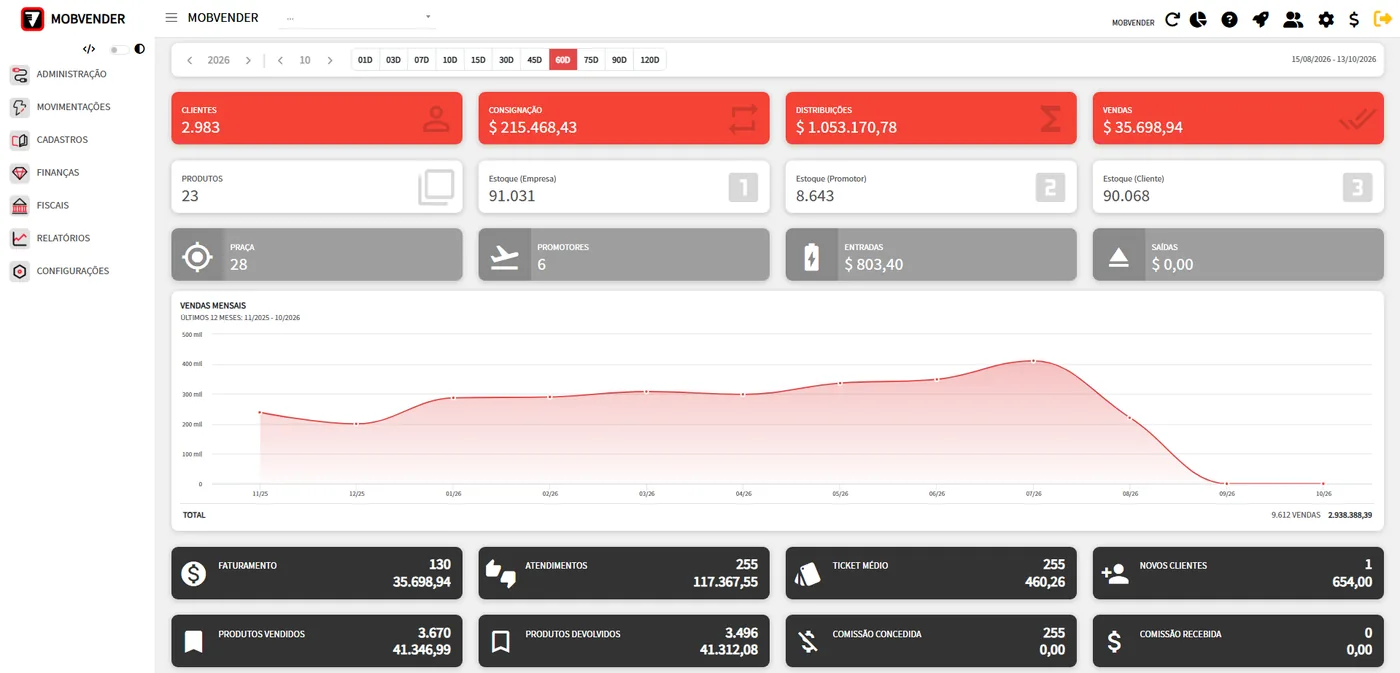
Task: Click the Movimentações sidebar icon
Action: (x=19, y=107)
